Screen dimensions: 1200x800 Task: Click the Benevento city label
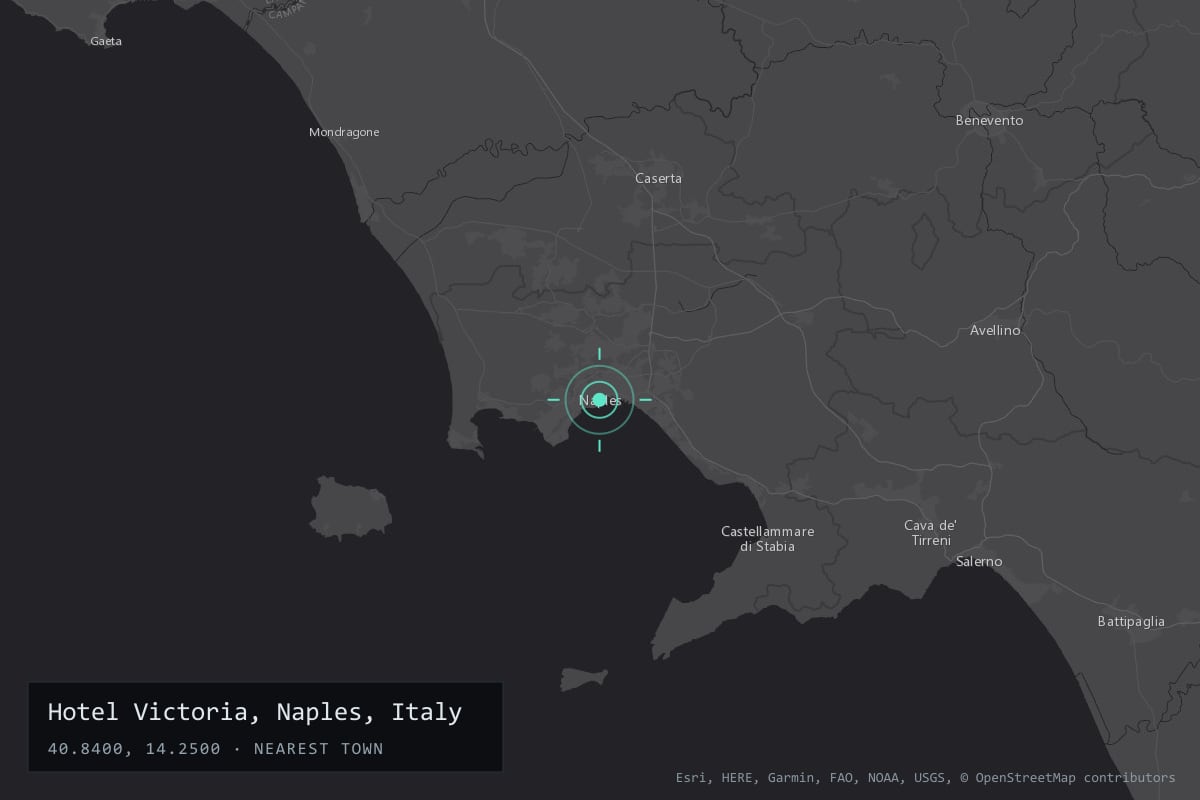point(989,120)
